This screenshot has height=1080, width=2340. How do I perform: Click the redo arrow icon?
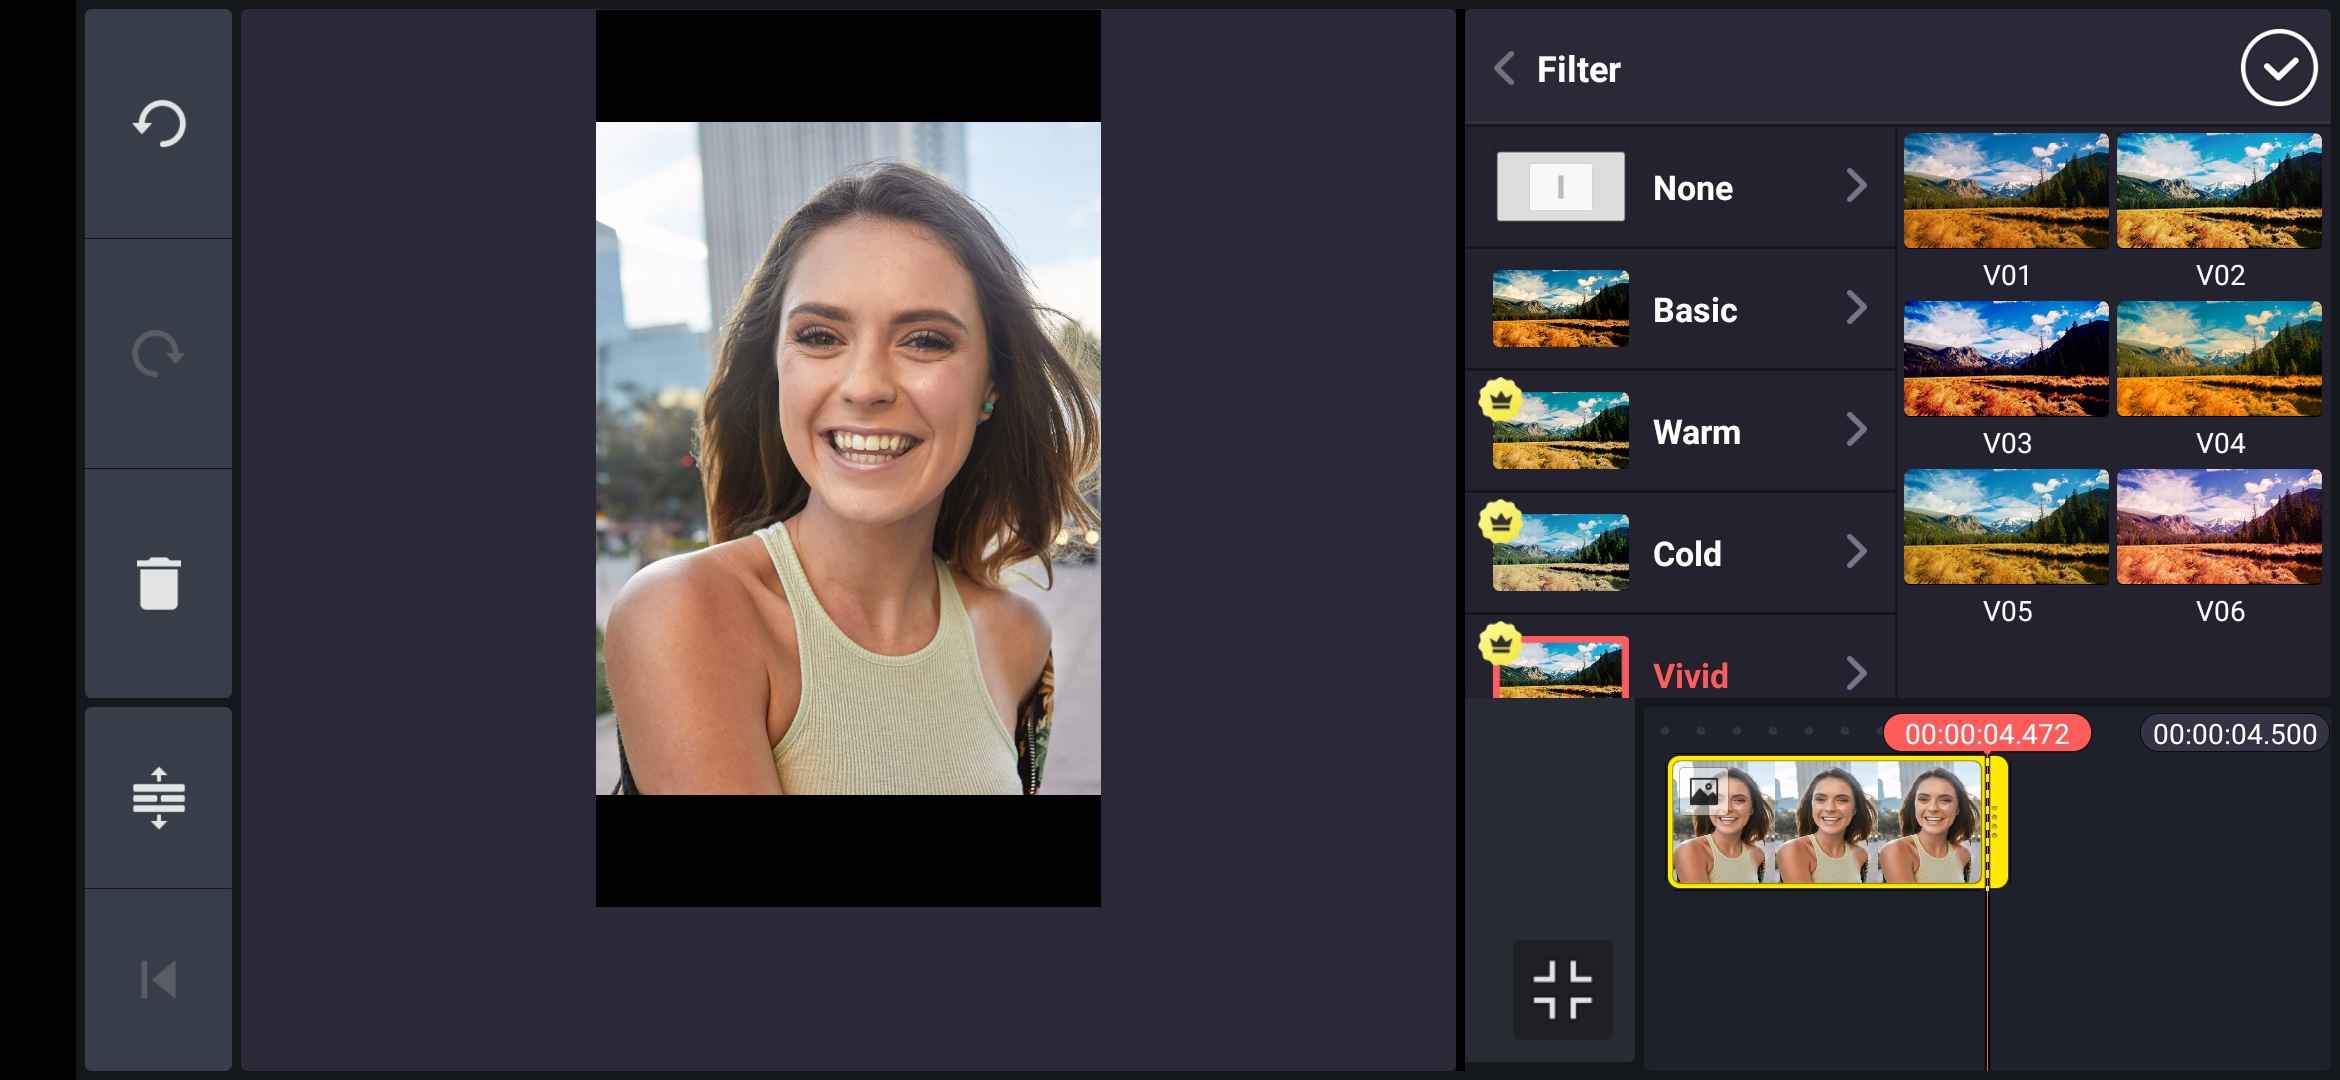(159, 353)
